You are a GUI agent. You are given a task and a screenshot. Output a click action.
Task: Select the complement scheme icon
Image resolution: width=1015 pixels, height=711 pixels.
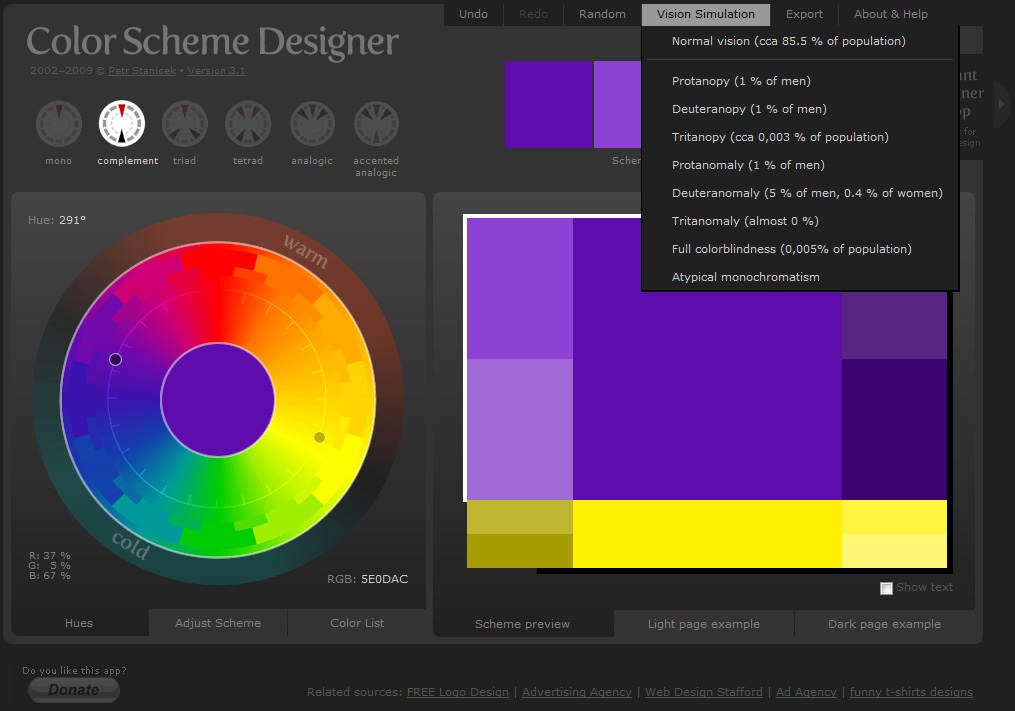[x=122, y=124]
